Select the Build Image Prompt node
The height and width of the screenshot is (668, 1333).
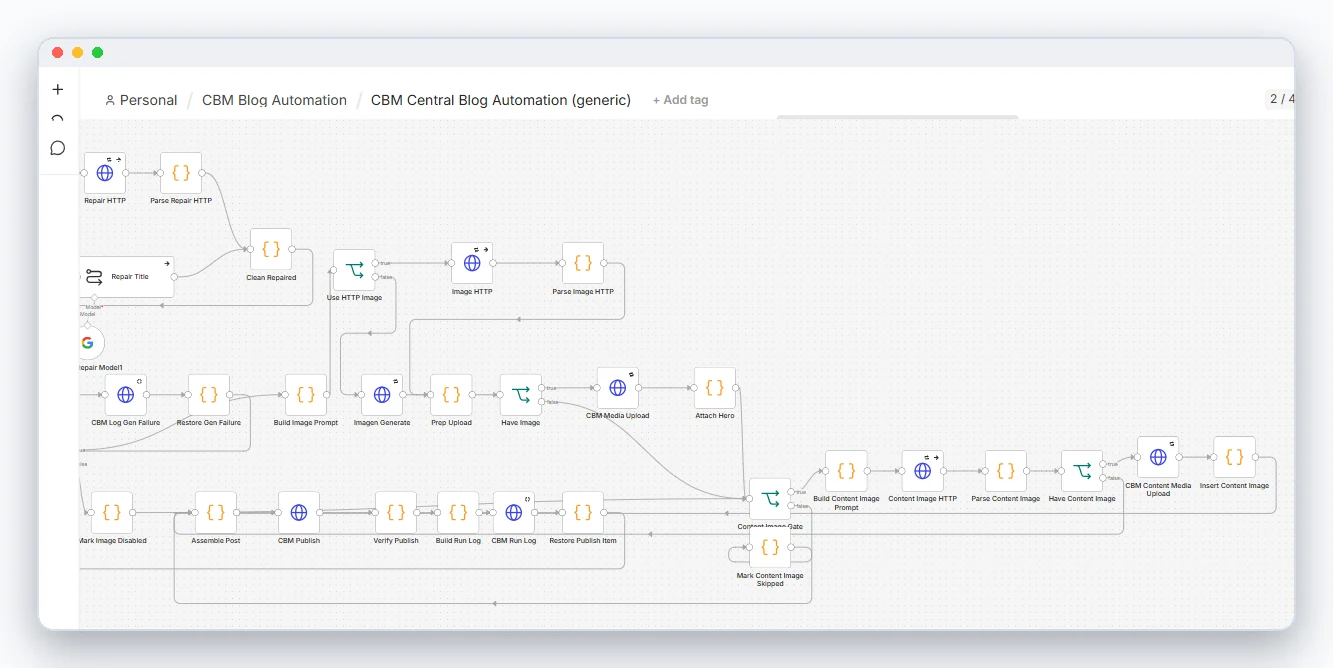(x=306, y=395)
